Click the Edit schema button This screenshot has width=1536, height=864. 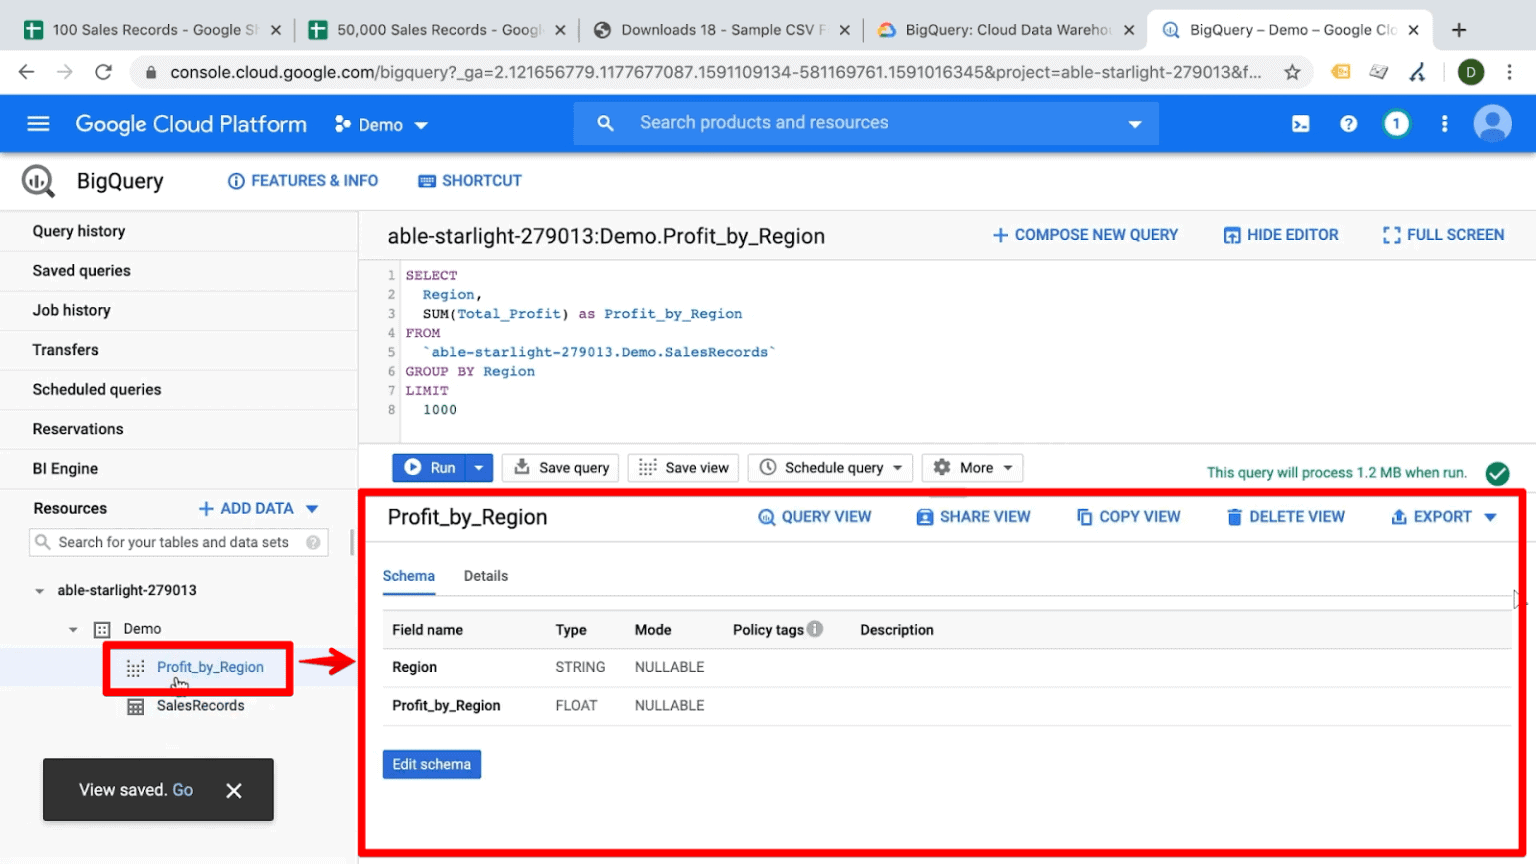pos(431,763)
